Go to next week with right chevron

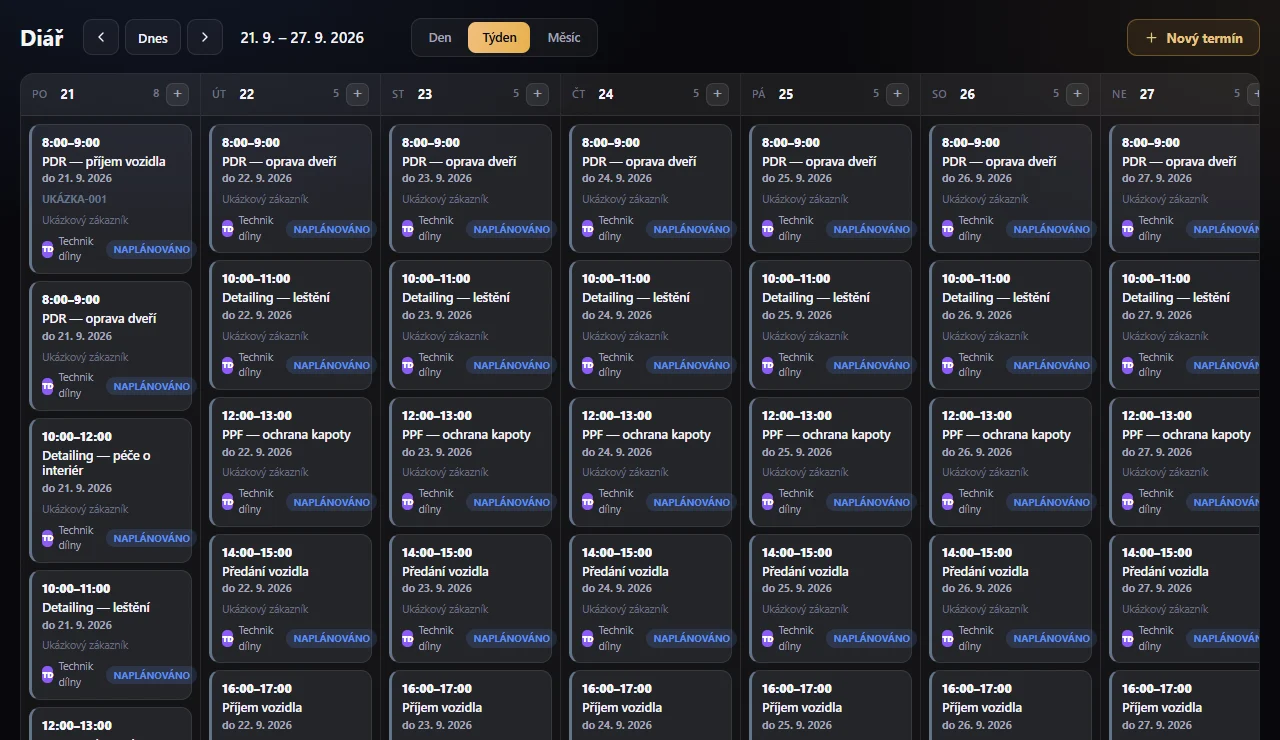click(x=205, y=38)
